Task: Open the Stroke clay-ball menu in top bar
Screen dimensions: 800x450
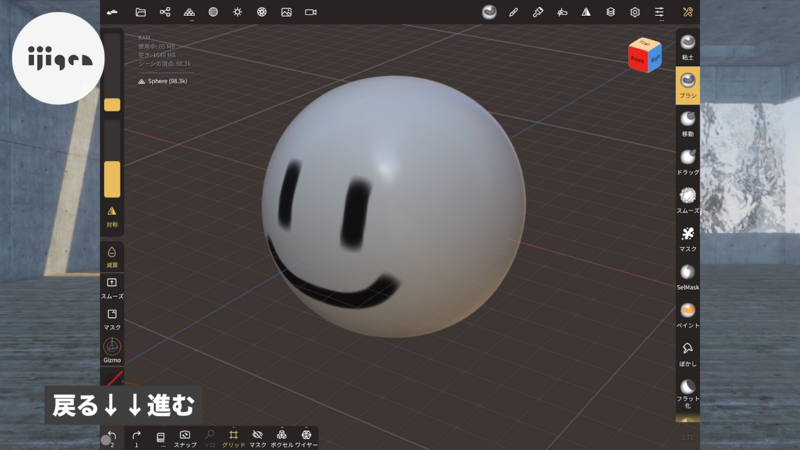Action: [489, 12]
